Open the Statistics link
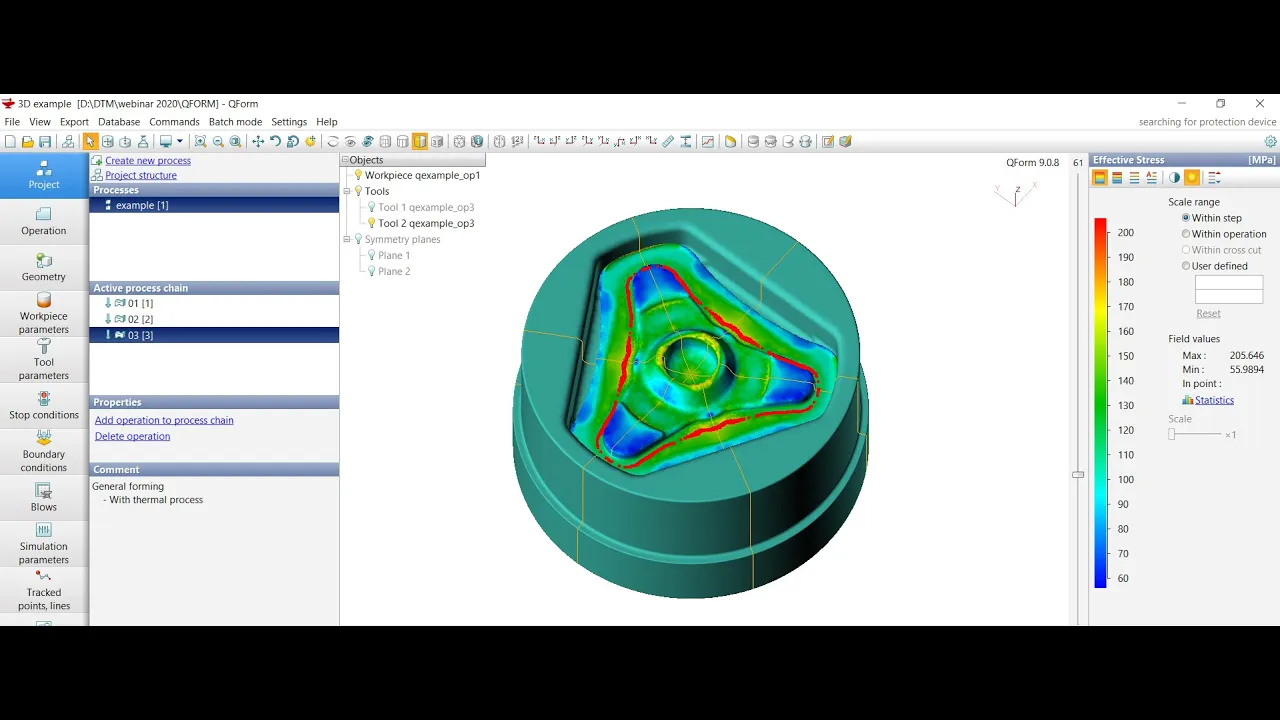 coord(1214,400)
